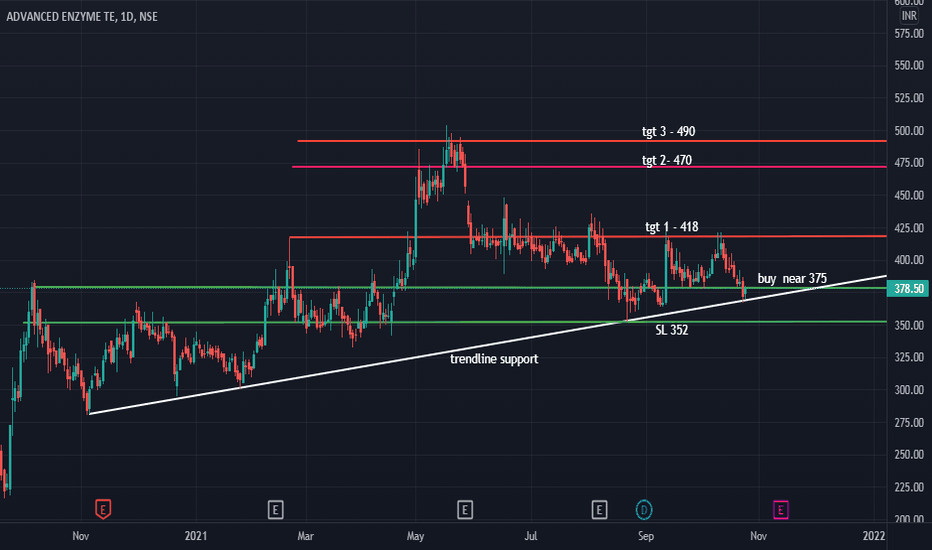Click the 300.00 price axis label
Image resolution: width=932 pixels, height=550 pixels.
point(909,390)
